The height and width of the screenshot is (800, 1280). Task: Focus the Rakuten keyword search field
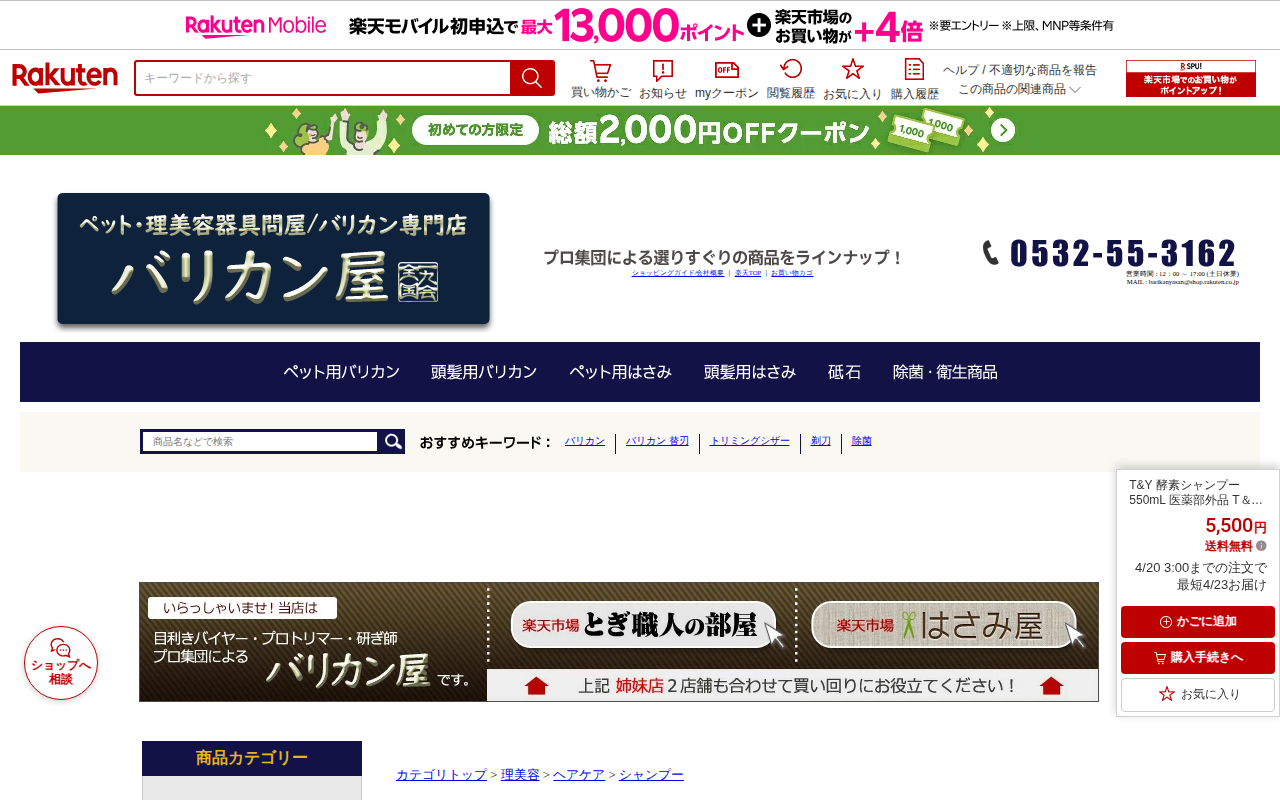tap(323, 78)
